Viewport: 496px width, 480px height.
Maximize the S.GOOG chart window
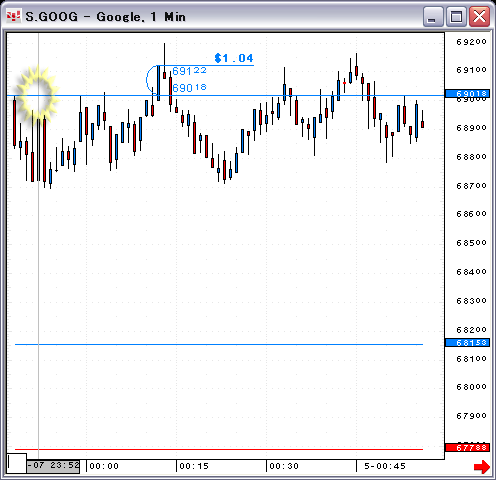pos(456,16)
